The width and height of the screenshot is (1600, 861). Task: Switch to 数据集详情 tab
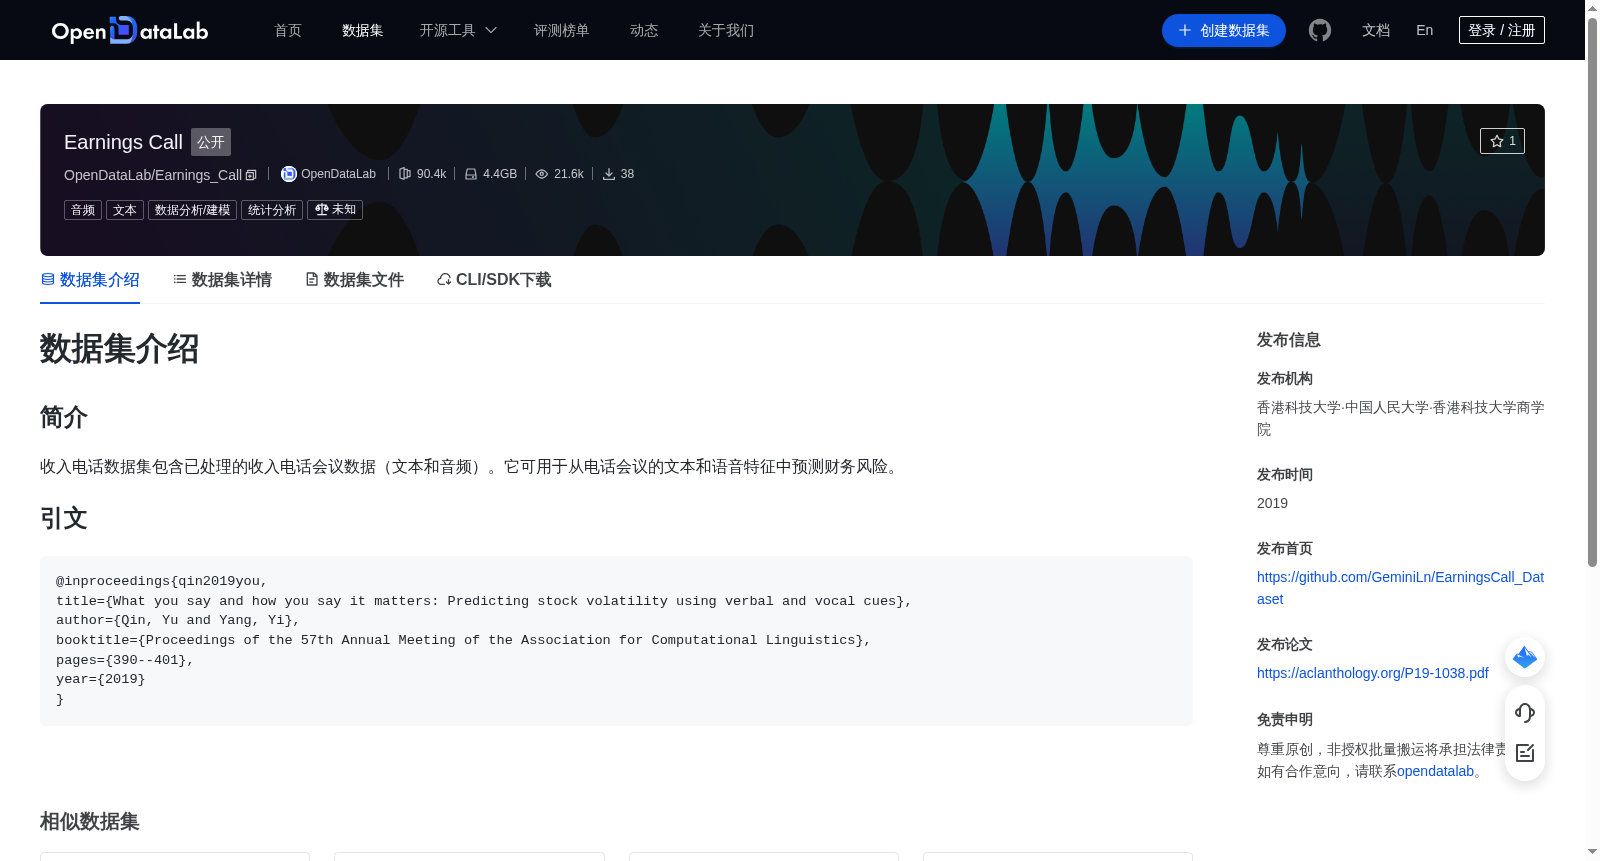(x=222, y=280)
